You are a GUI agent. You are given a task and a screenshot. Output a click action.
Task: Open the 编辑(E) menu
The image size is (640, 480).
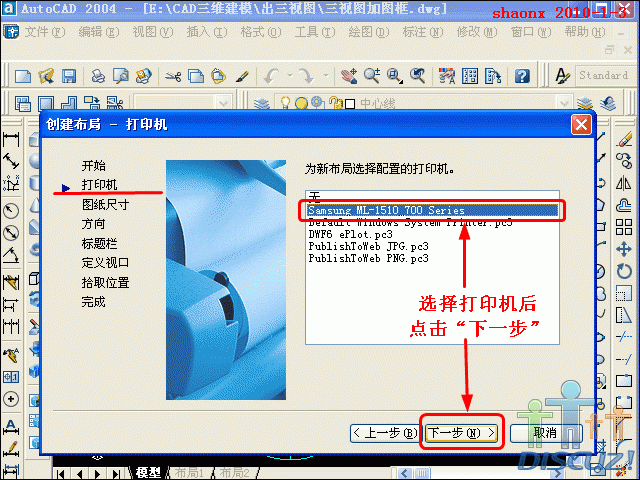click(99, 32)
